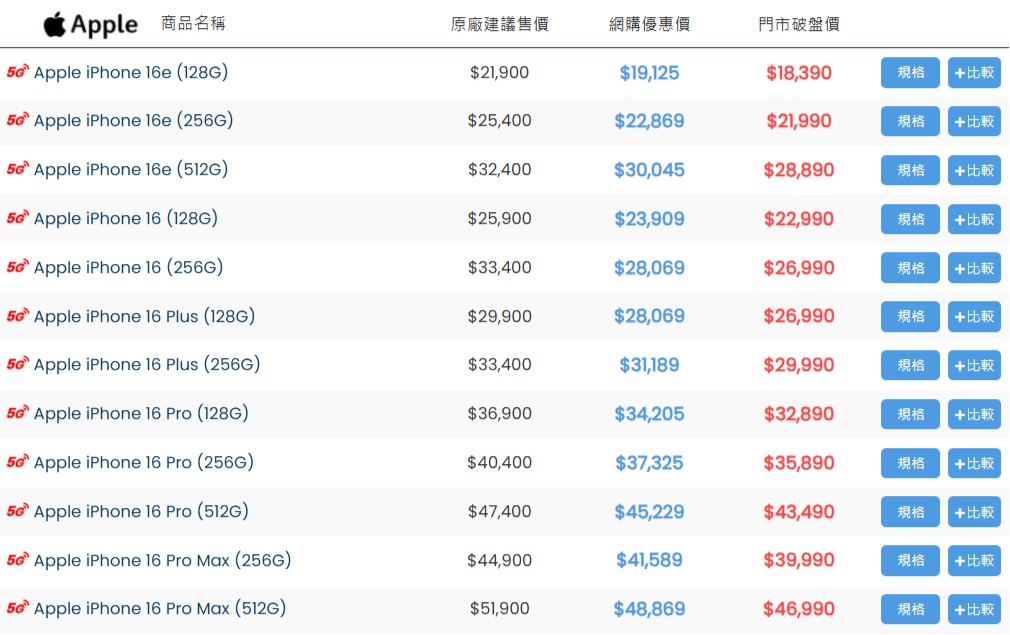Screen dimensions: 1010x635
Task: View 規格 for iPhone 16 Pro Max (512G)
Action: (910, 609)
